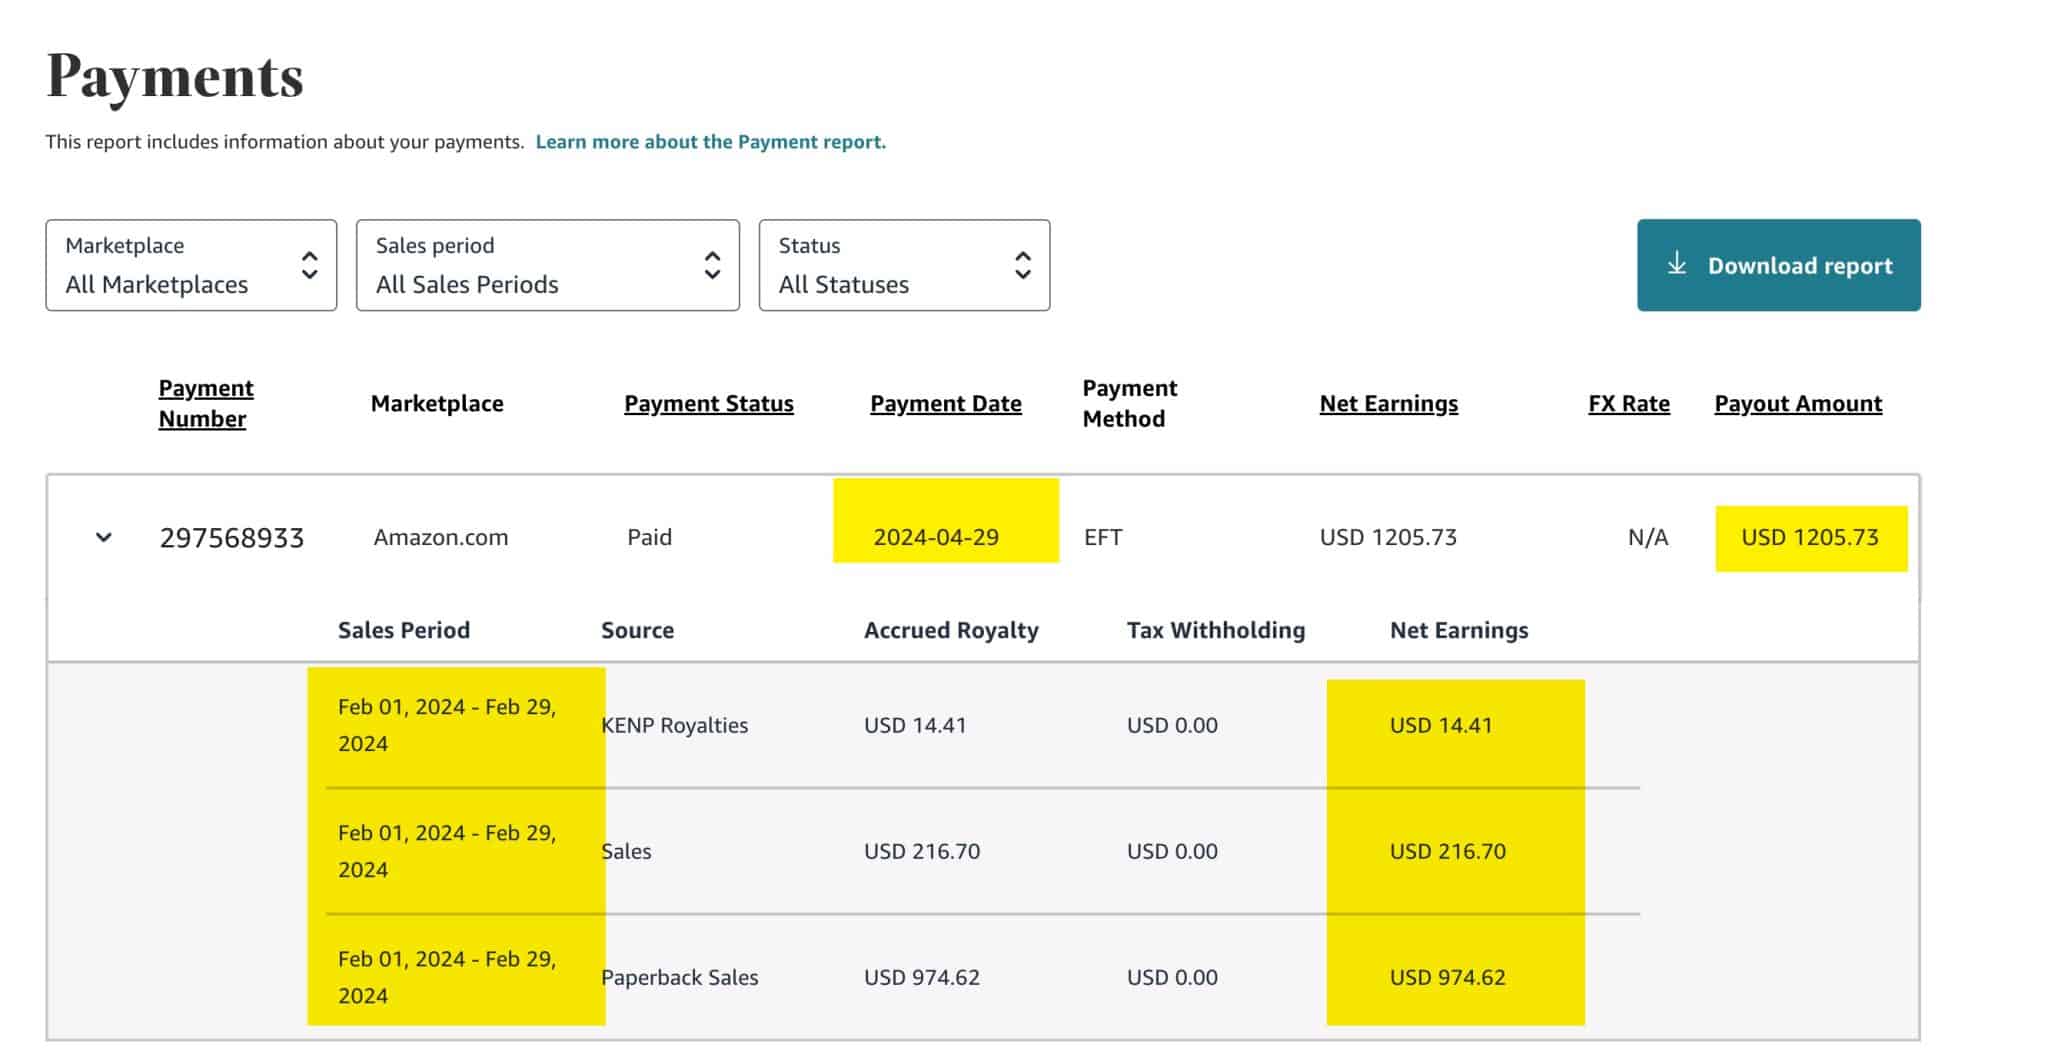Open the Learn more about the Payment report link

(x=711, y=141)
